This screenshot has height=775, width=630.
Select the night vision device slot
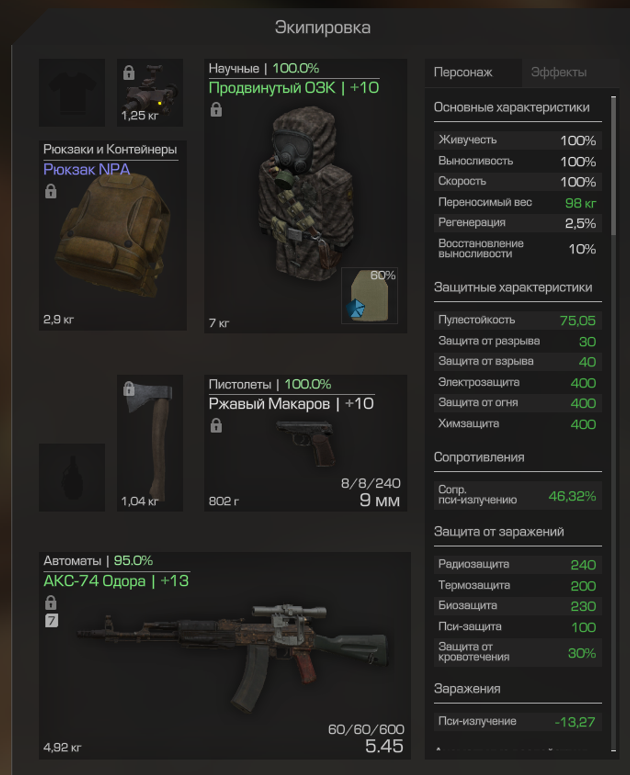pyautogui.click(x=150, y=92)
